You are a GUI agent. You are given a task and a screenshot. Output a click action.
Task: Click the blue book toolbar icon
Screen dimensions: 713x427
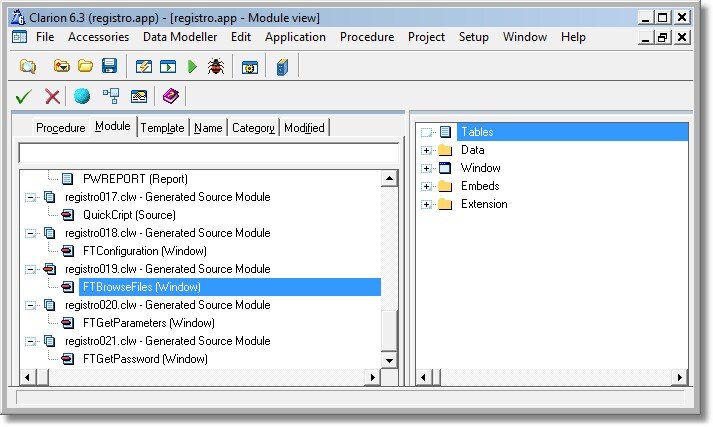(282, 67)
